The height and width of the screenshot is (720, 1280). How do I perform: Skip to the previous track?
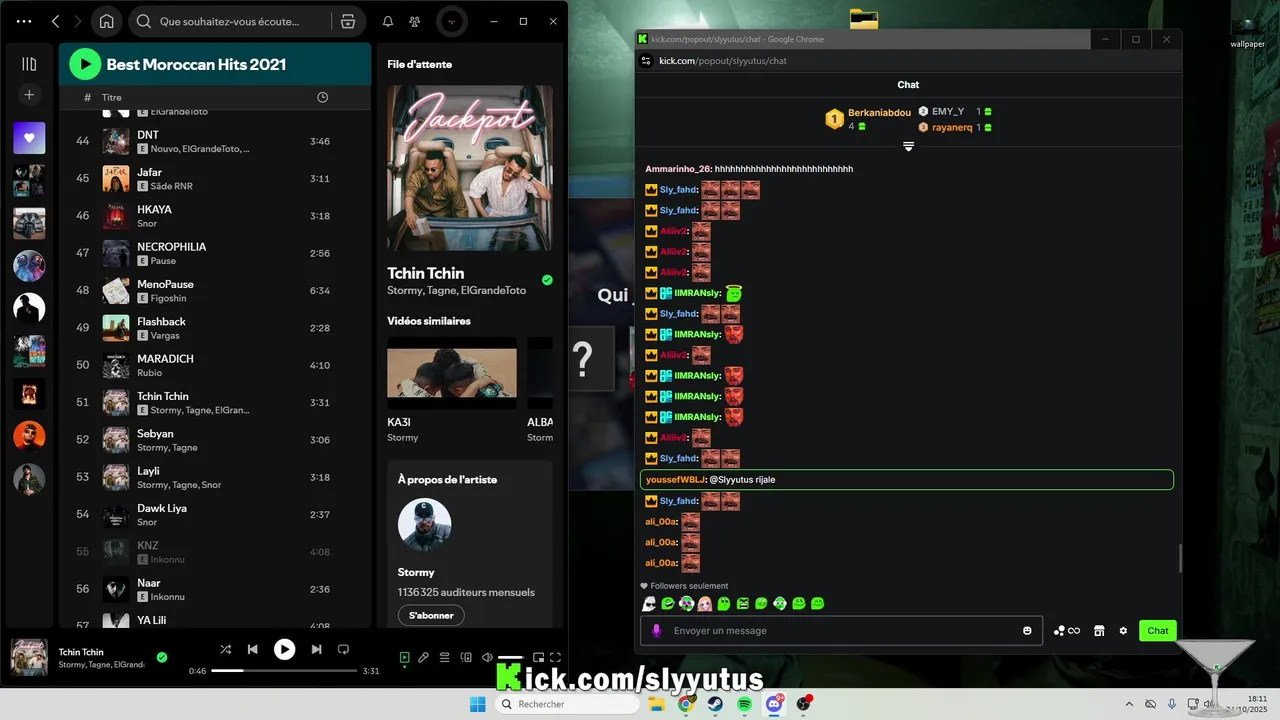(253, 649)
